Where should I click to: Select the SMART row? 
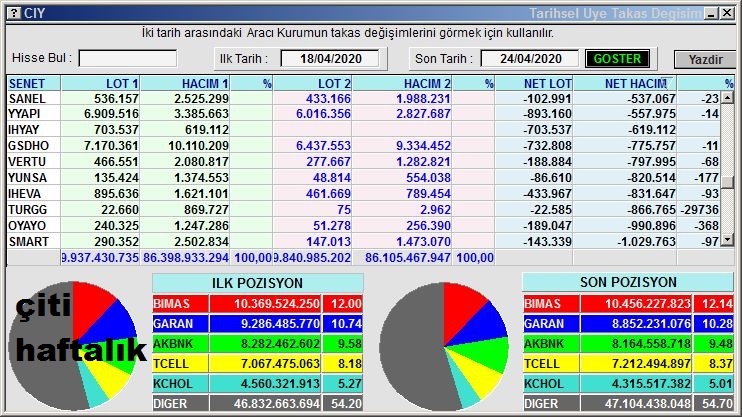click(363, 241)
